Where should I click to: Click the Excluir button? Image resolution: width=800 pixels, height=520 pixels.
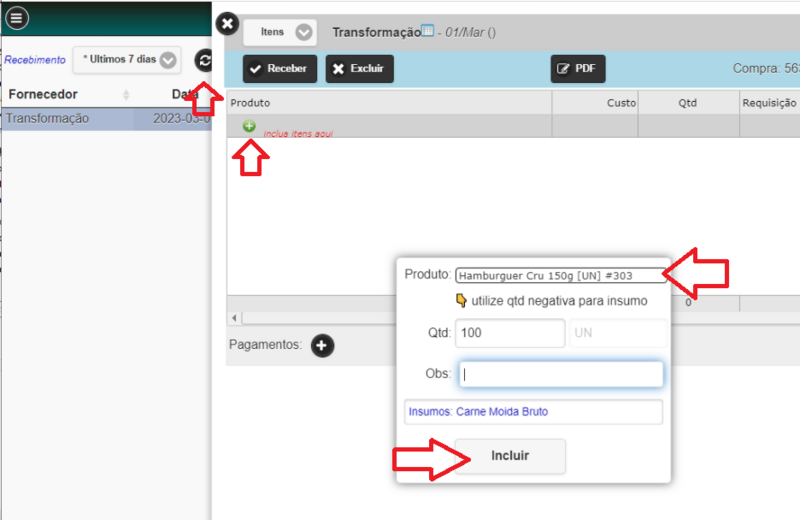click(x=360, y=69)
